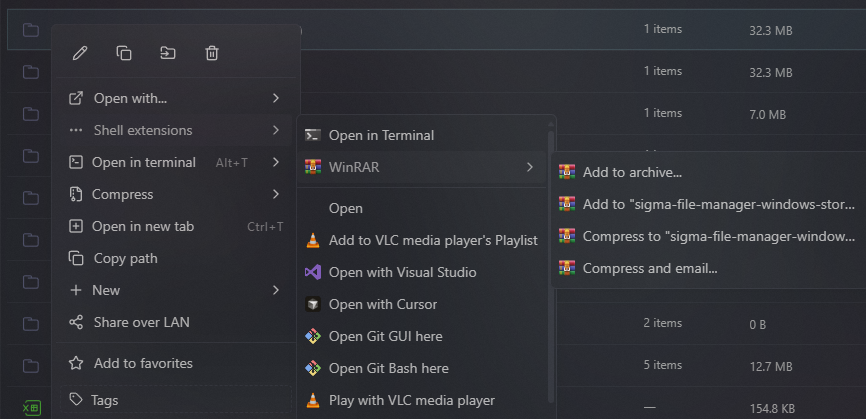Click the WinRAR icon in shell menu
This screenshot has height=419, width=866.
click(x=313, y=167)
